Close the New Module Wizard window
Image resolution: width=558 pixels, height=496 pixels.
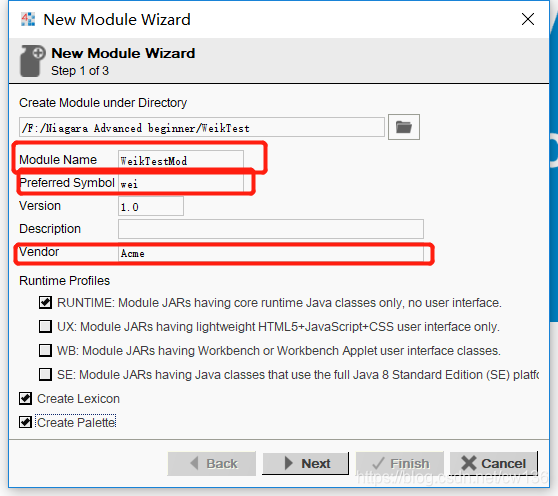528,19
